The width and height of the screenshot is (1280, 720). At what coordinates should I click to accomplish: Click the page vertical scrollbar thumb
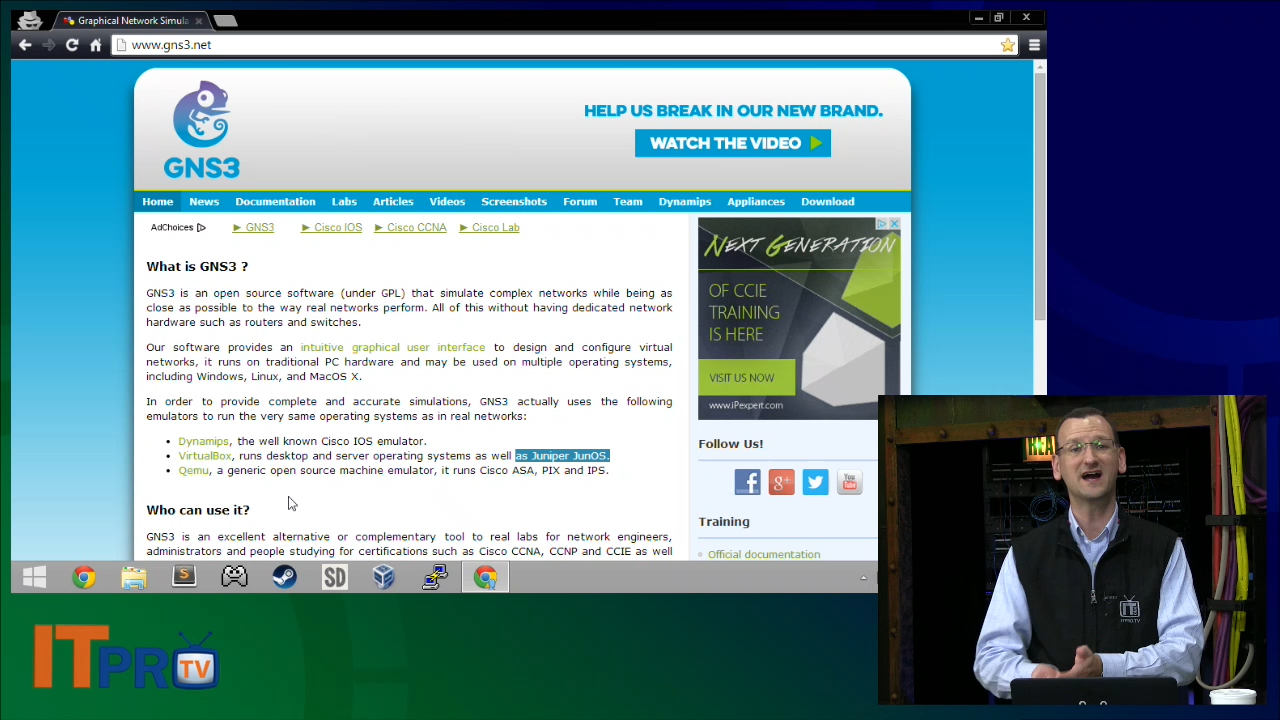click(x=1040, y=195)
